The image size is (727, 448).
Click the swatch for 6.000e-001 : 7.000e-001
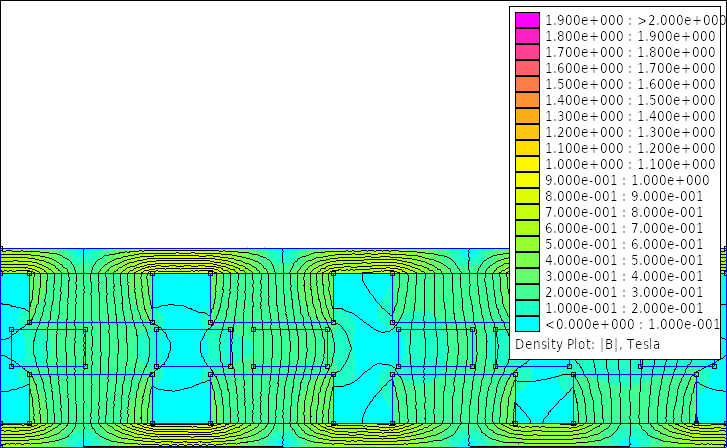[527, 228]
